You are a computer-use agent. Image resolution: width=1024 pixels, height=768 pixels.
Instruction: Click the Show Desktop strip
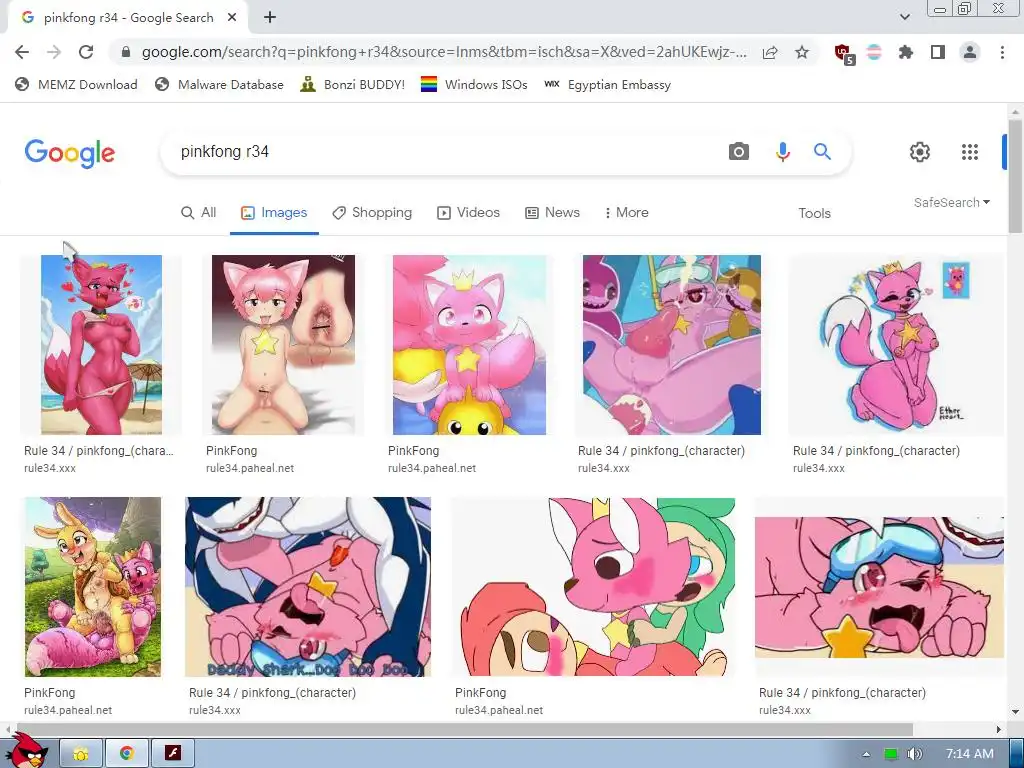(1017, 754)
